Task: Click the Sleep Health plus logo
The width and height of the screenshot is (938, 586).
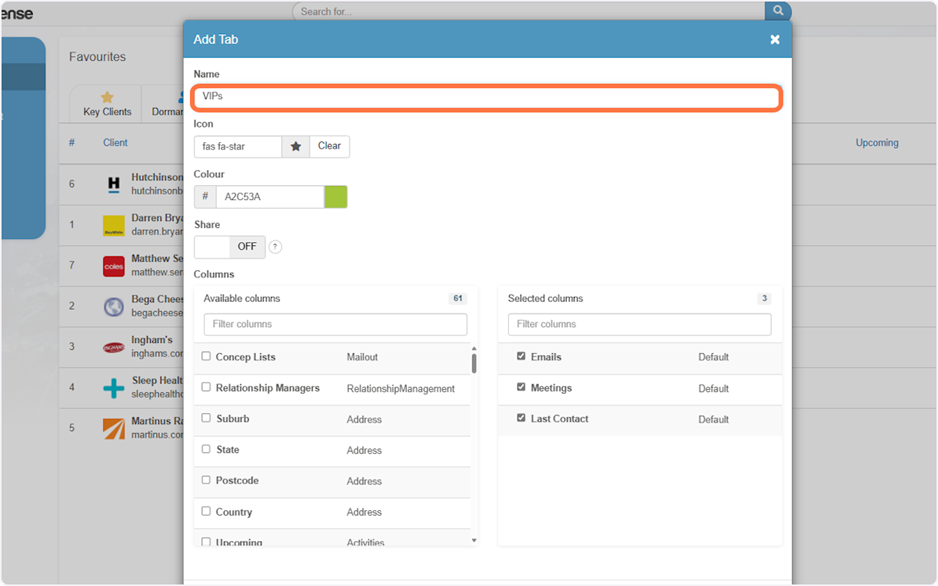Action: [x=114, y=388]
